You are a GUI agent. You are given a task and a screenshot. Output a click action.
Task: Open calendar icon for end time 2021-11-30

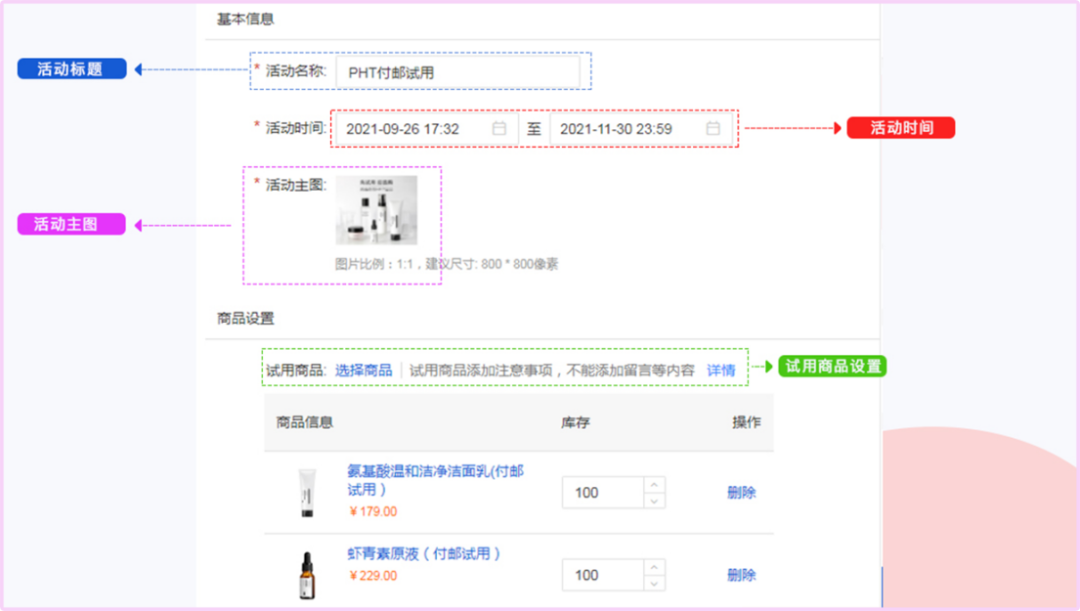point(713,128)
